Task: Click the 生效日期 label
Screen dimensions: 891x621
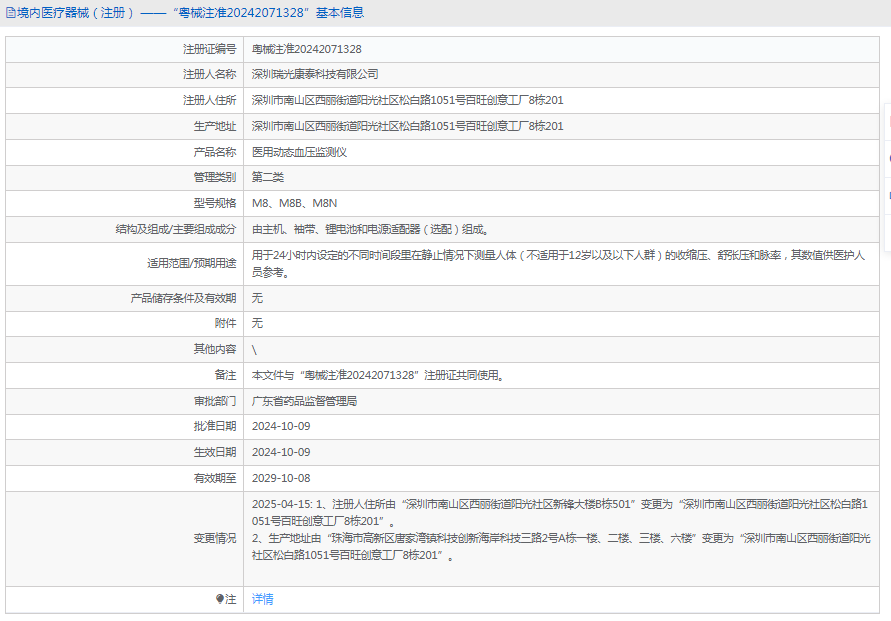Action: [215, 452]
